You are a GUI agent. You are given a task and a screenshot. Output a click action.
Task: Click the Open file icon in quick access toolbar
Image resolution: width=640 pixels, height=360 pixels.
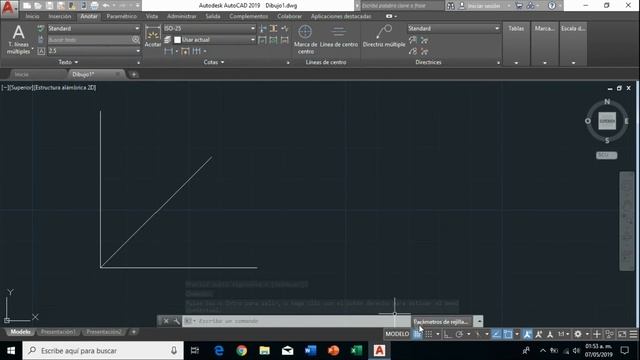[x=38, y=6]
